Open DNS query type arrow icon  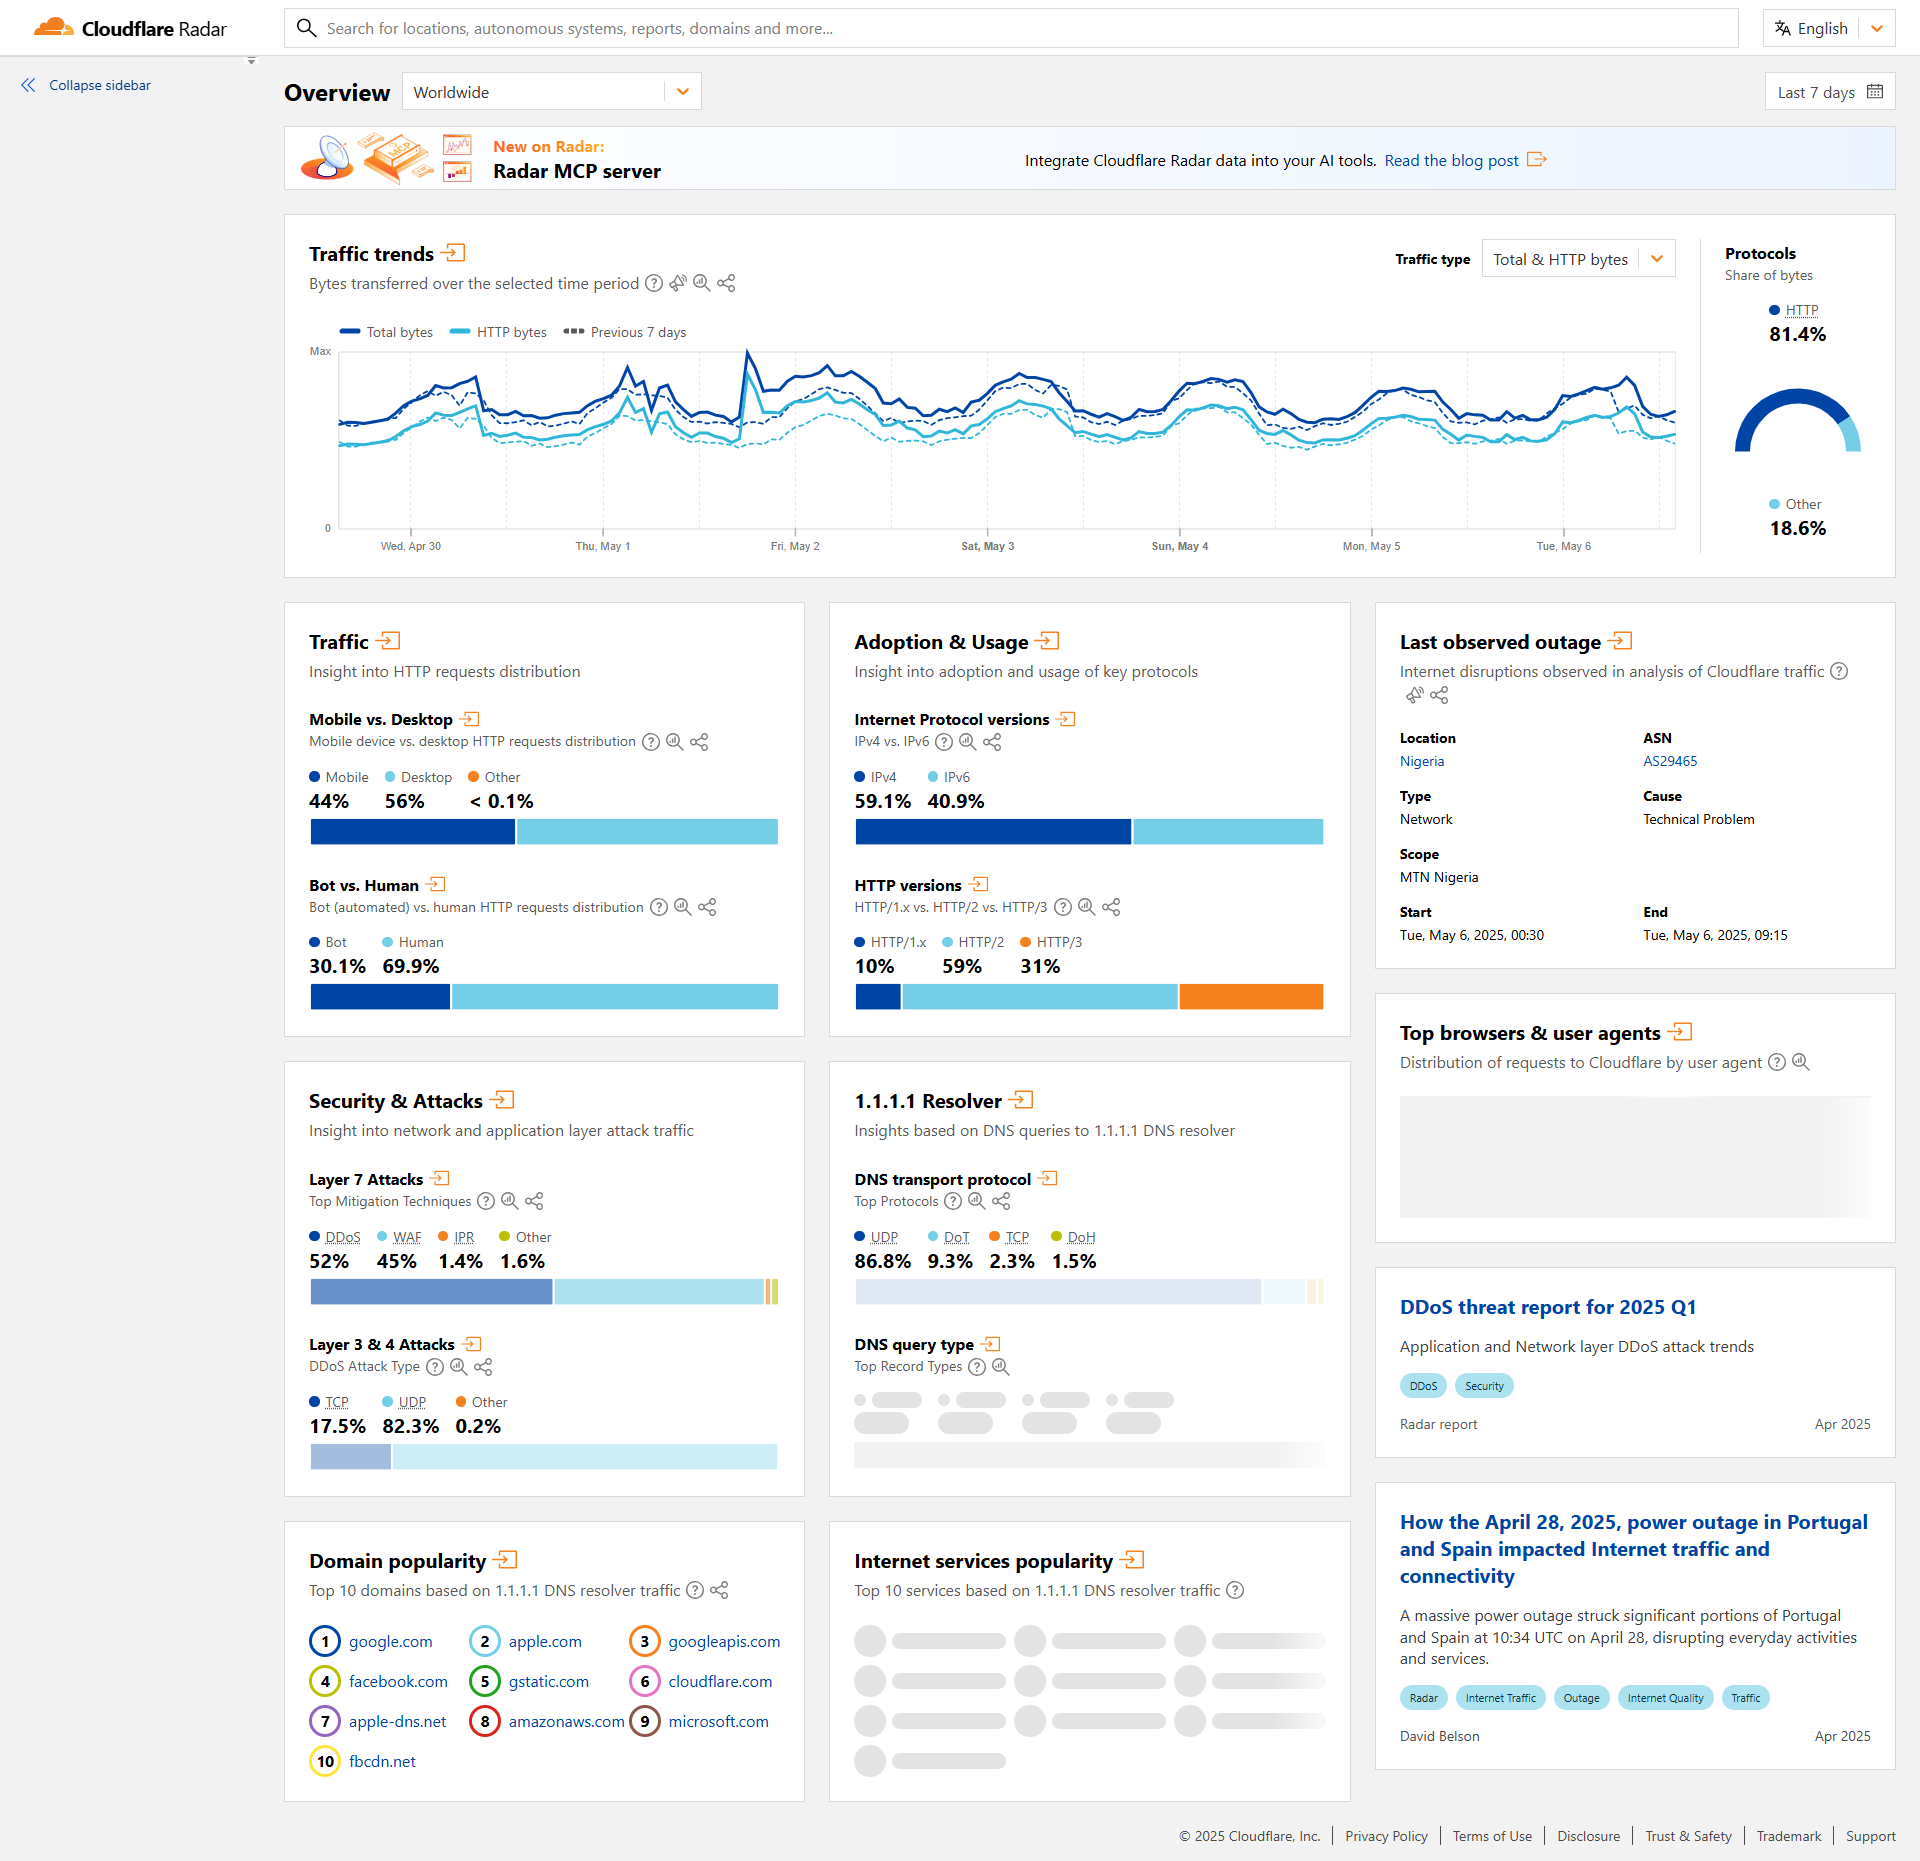pyautogui.click(x=991, y=1344)
